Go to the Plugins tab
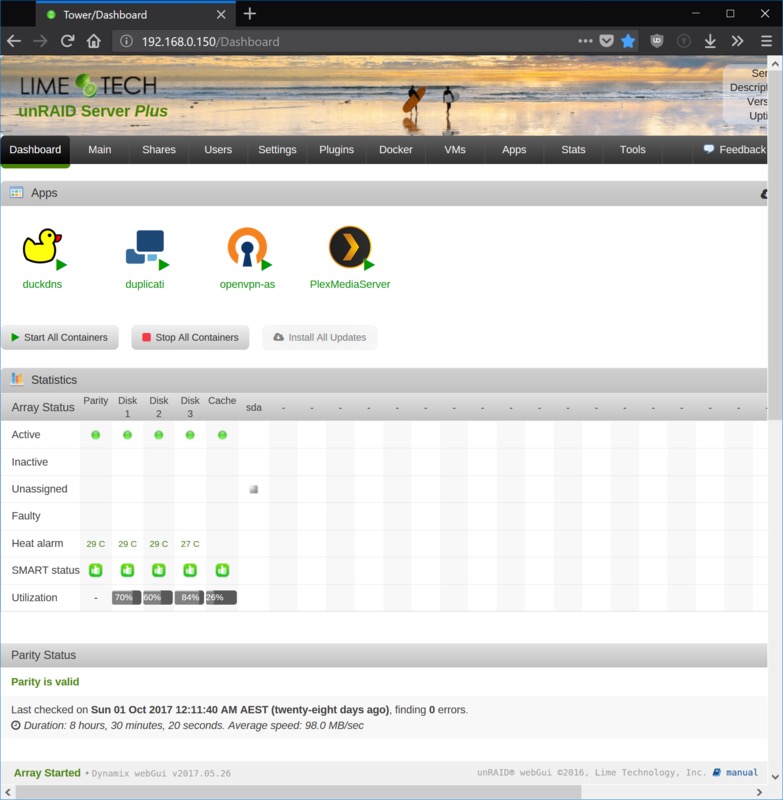This screenshot has height=800, width=783. click(x=336, y=149)
